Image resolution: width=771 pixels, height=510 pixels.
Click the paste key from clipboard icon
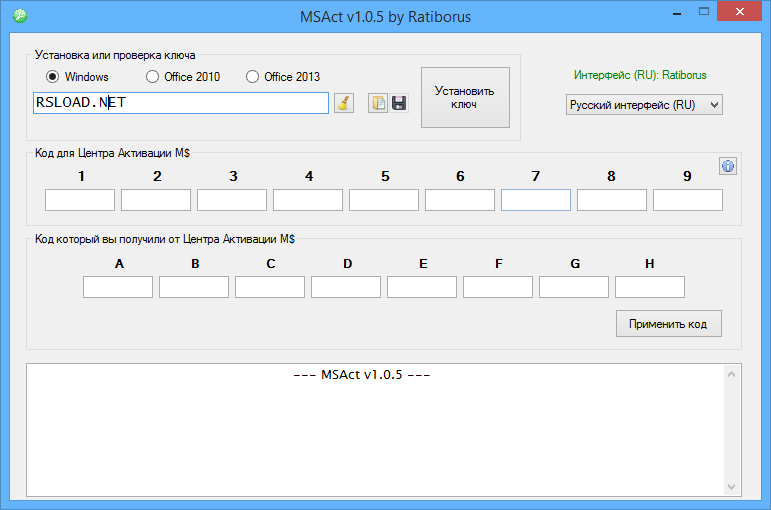[378, 103]
